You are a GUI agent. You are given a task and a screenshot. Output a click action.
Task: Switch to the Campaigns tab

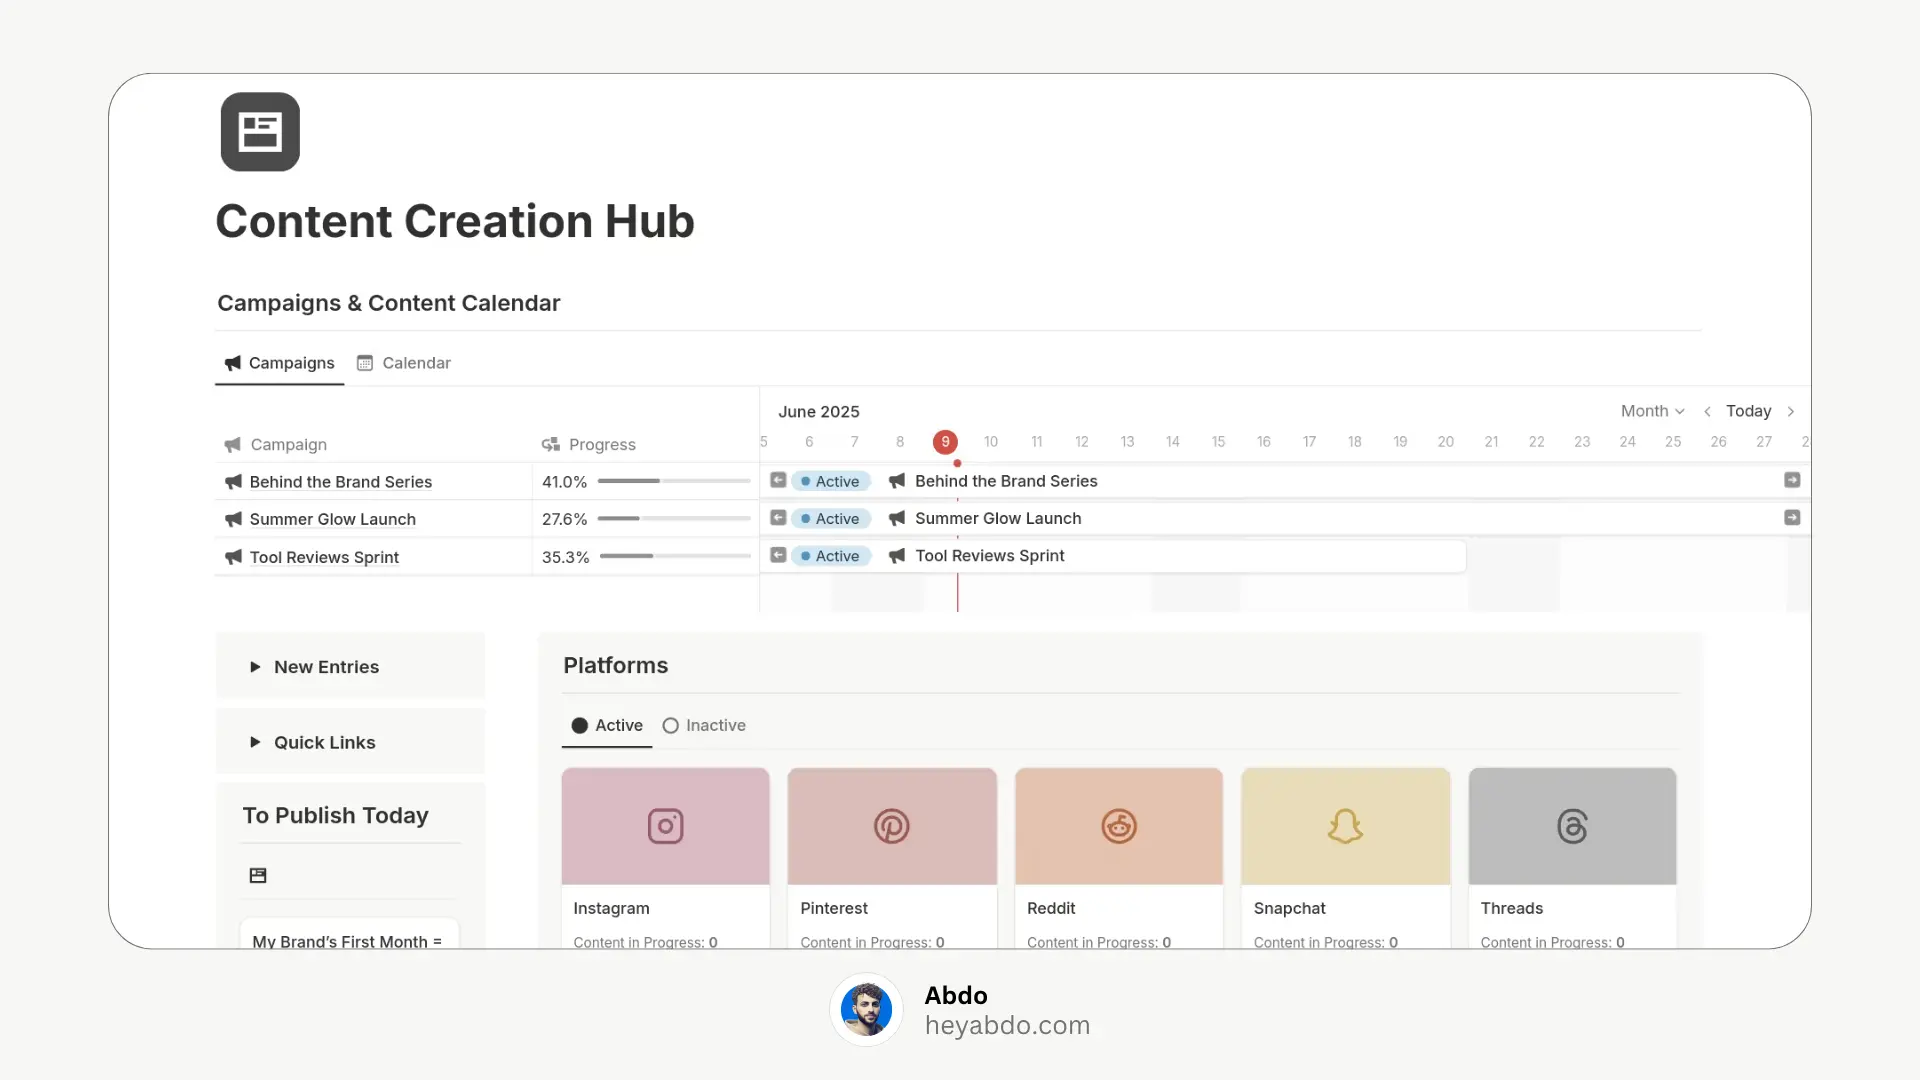(x=279, y=363)
